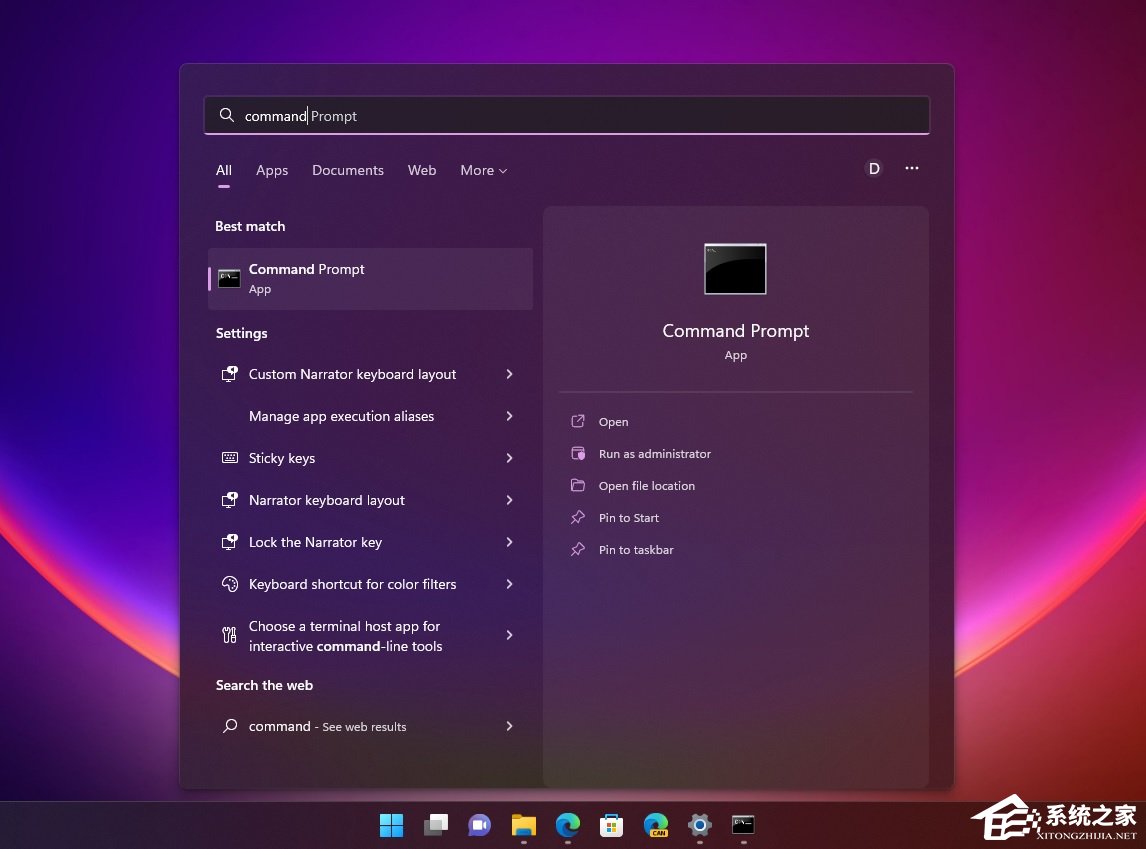Open Microsoft Store from the taskbar
The image size is (1146, 849).
pos(612,825)
